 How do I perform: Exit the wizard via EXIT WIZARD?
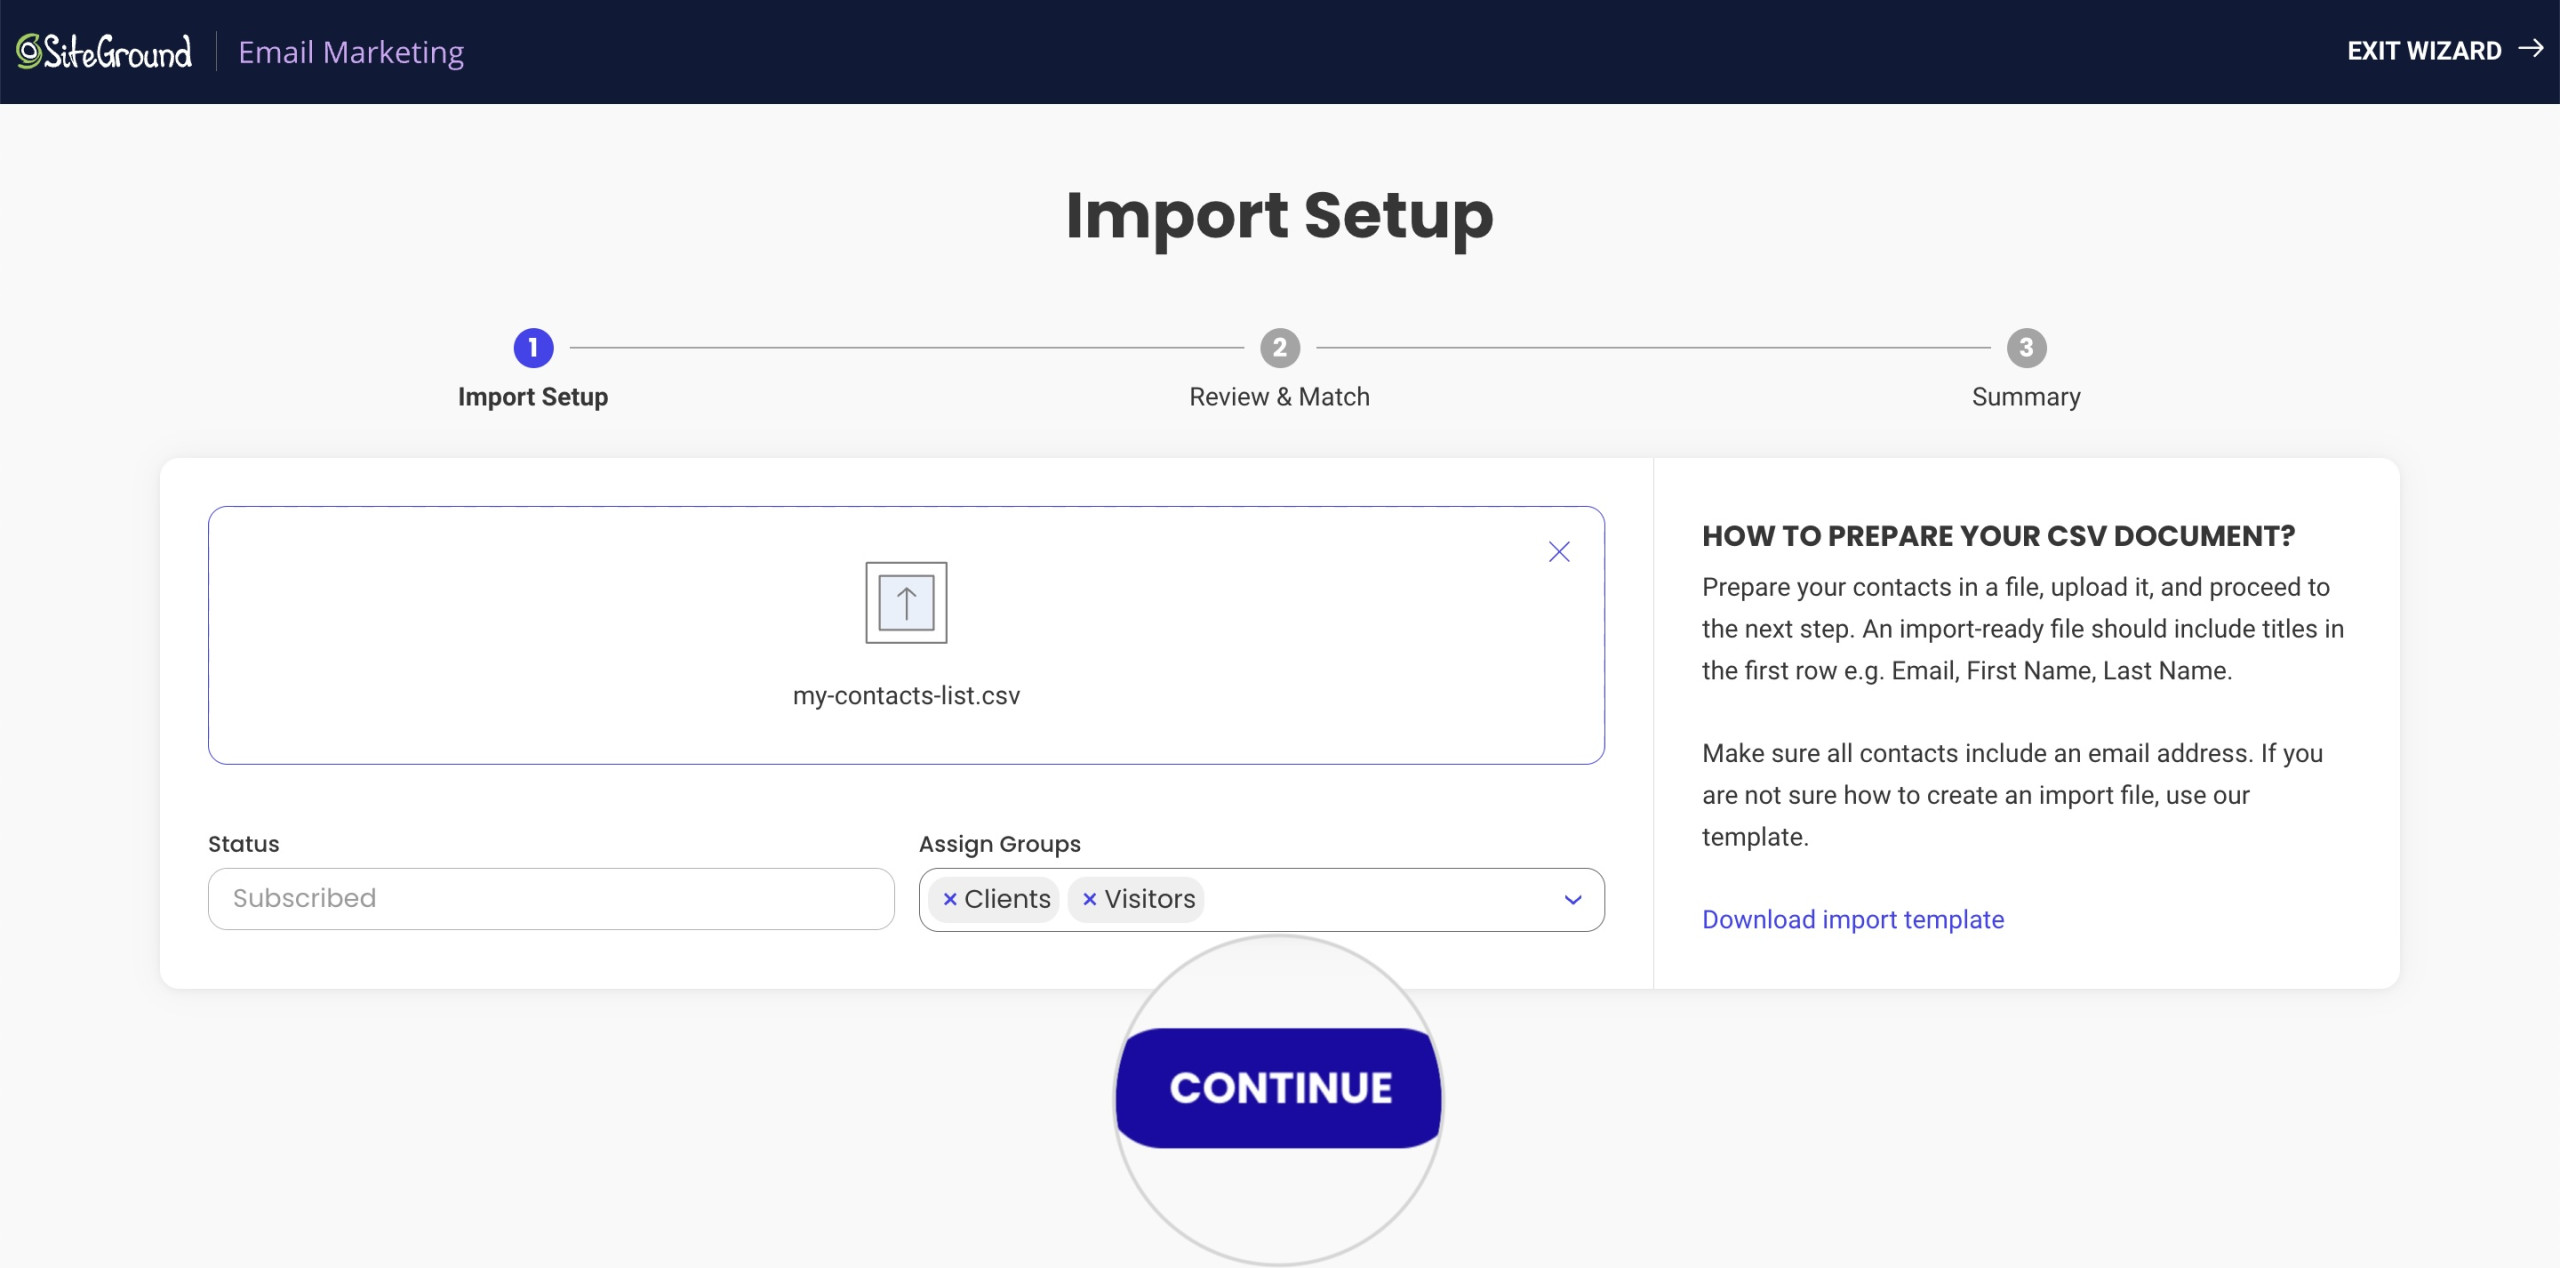pos(2444,50)
